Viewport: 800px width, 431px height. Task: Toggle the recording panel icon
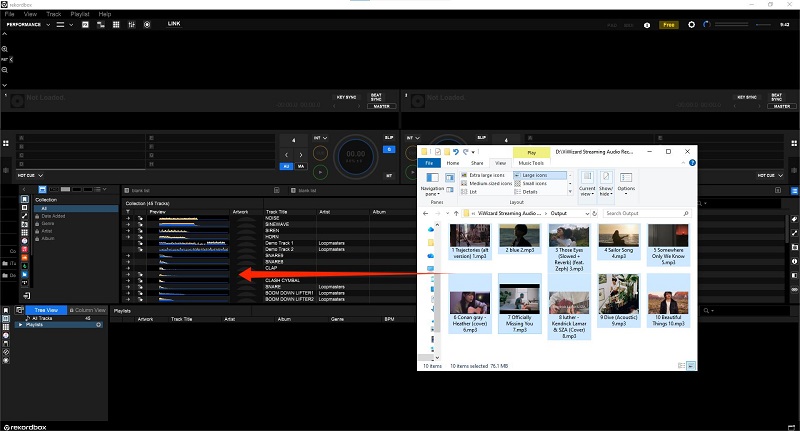[x=147, y=24]
